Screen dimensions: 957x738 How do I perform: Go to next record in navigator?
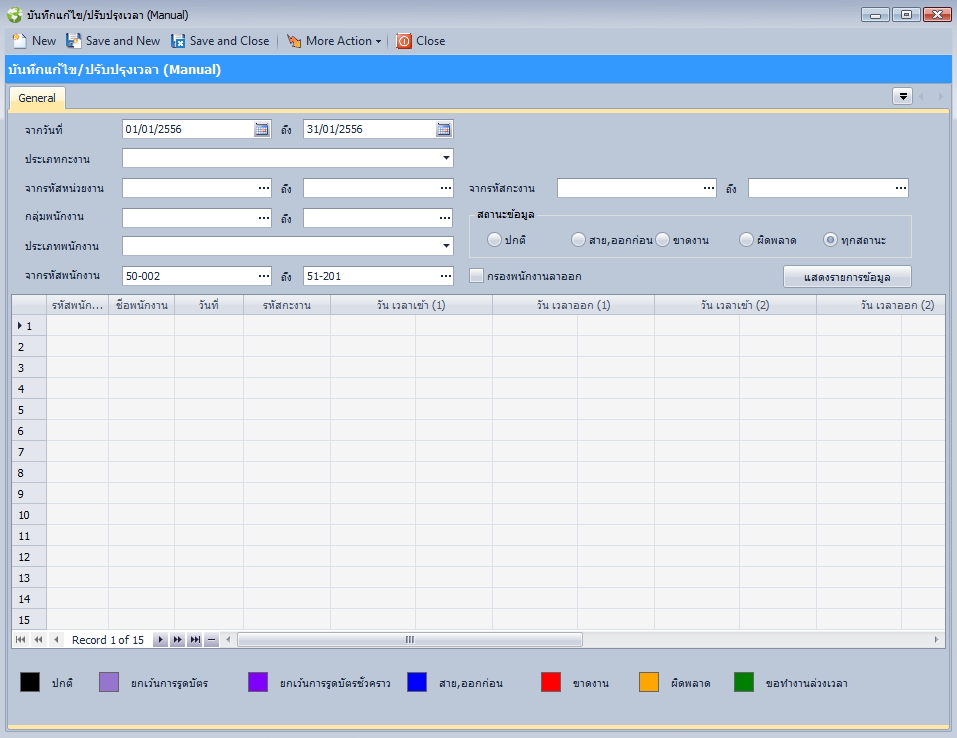pyautogui.click(x=160, y=640)
